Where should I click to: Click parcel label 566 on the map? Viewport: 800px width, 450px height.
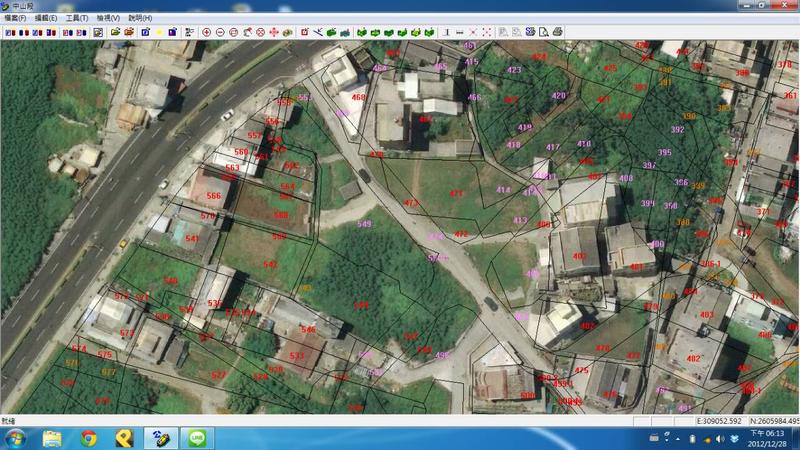click(x=214, y=196)
